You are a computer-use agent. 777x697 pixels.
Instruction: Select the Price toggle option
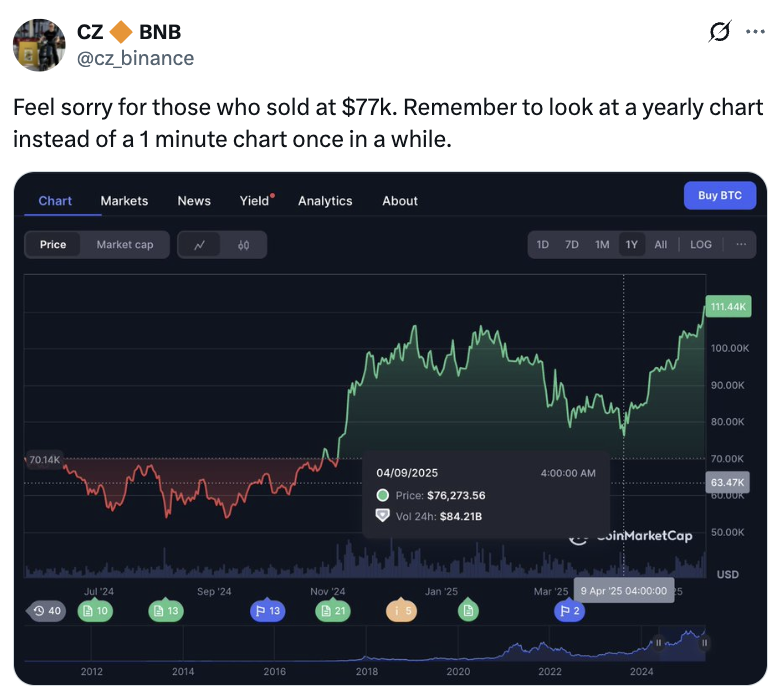(53, 245)
